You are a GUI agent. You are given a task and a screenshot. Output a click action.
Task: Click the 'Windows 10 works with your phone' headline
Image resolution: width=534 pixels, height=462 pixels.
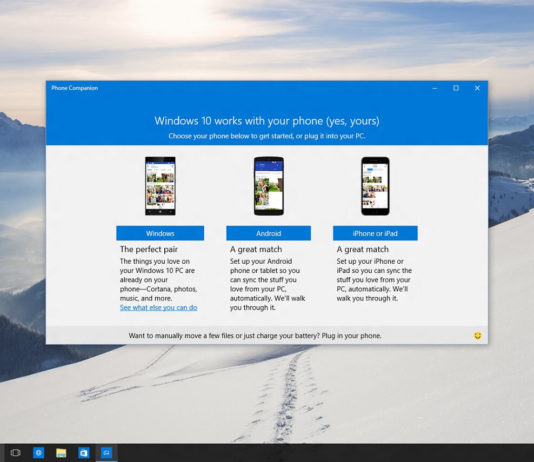tap(267, 121)
